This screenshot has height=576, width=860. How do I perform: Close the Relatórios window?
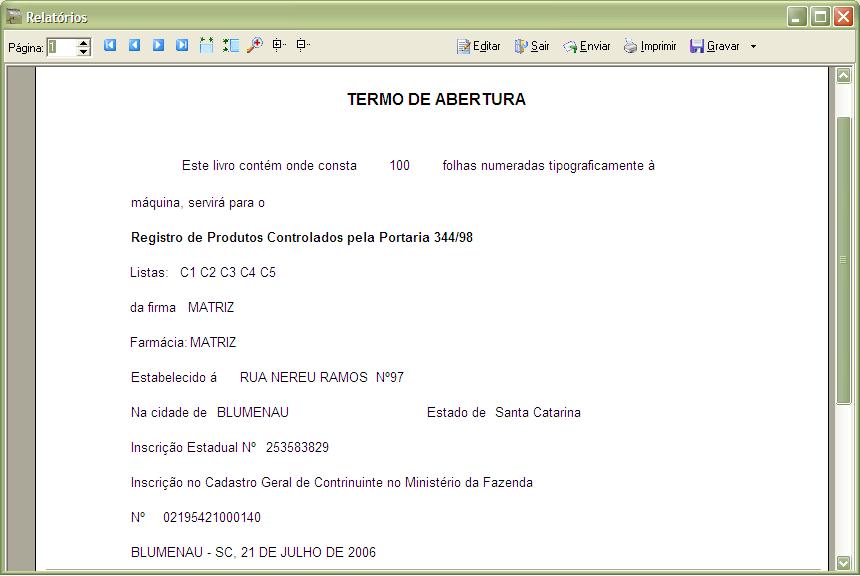843,17
